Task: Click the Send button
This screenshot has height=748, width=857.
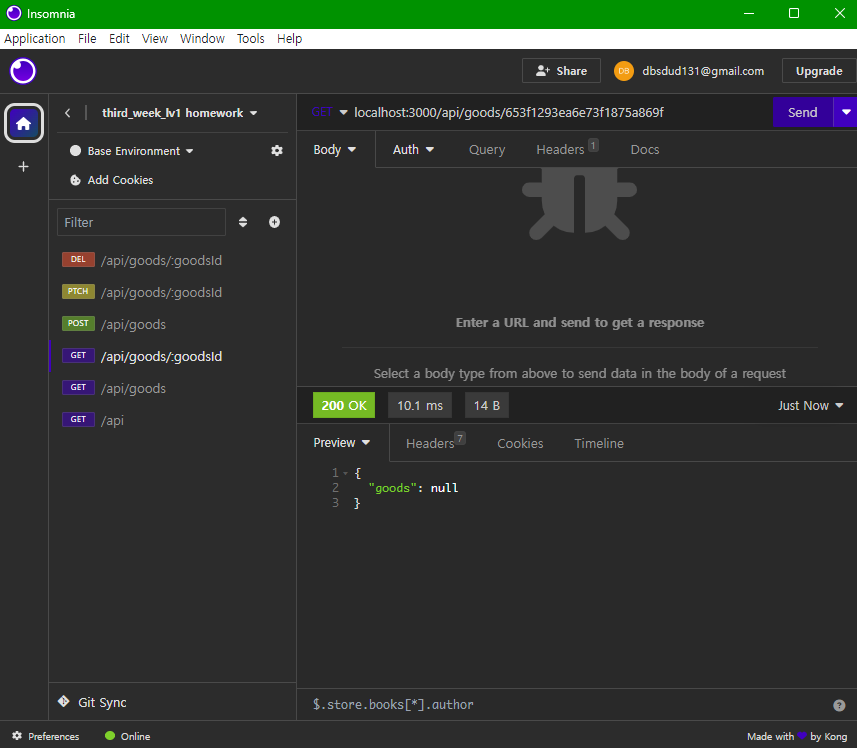Action: [802, 112]
